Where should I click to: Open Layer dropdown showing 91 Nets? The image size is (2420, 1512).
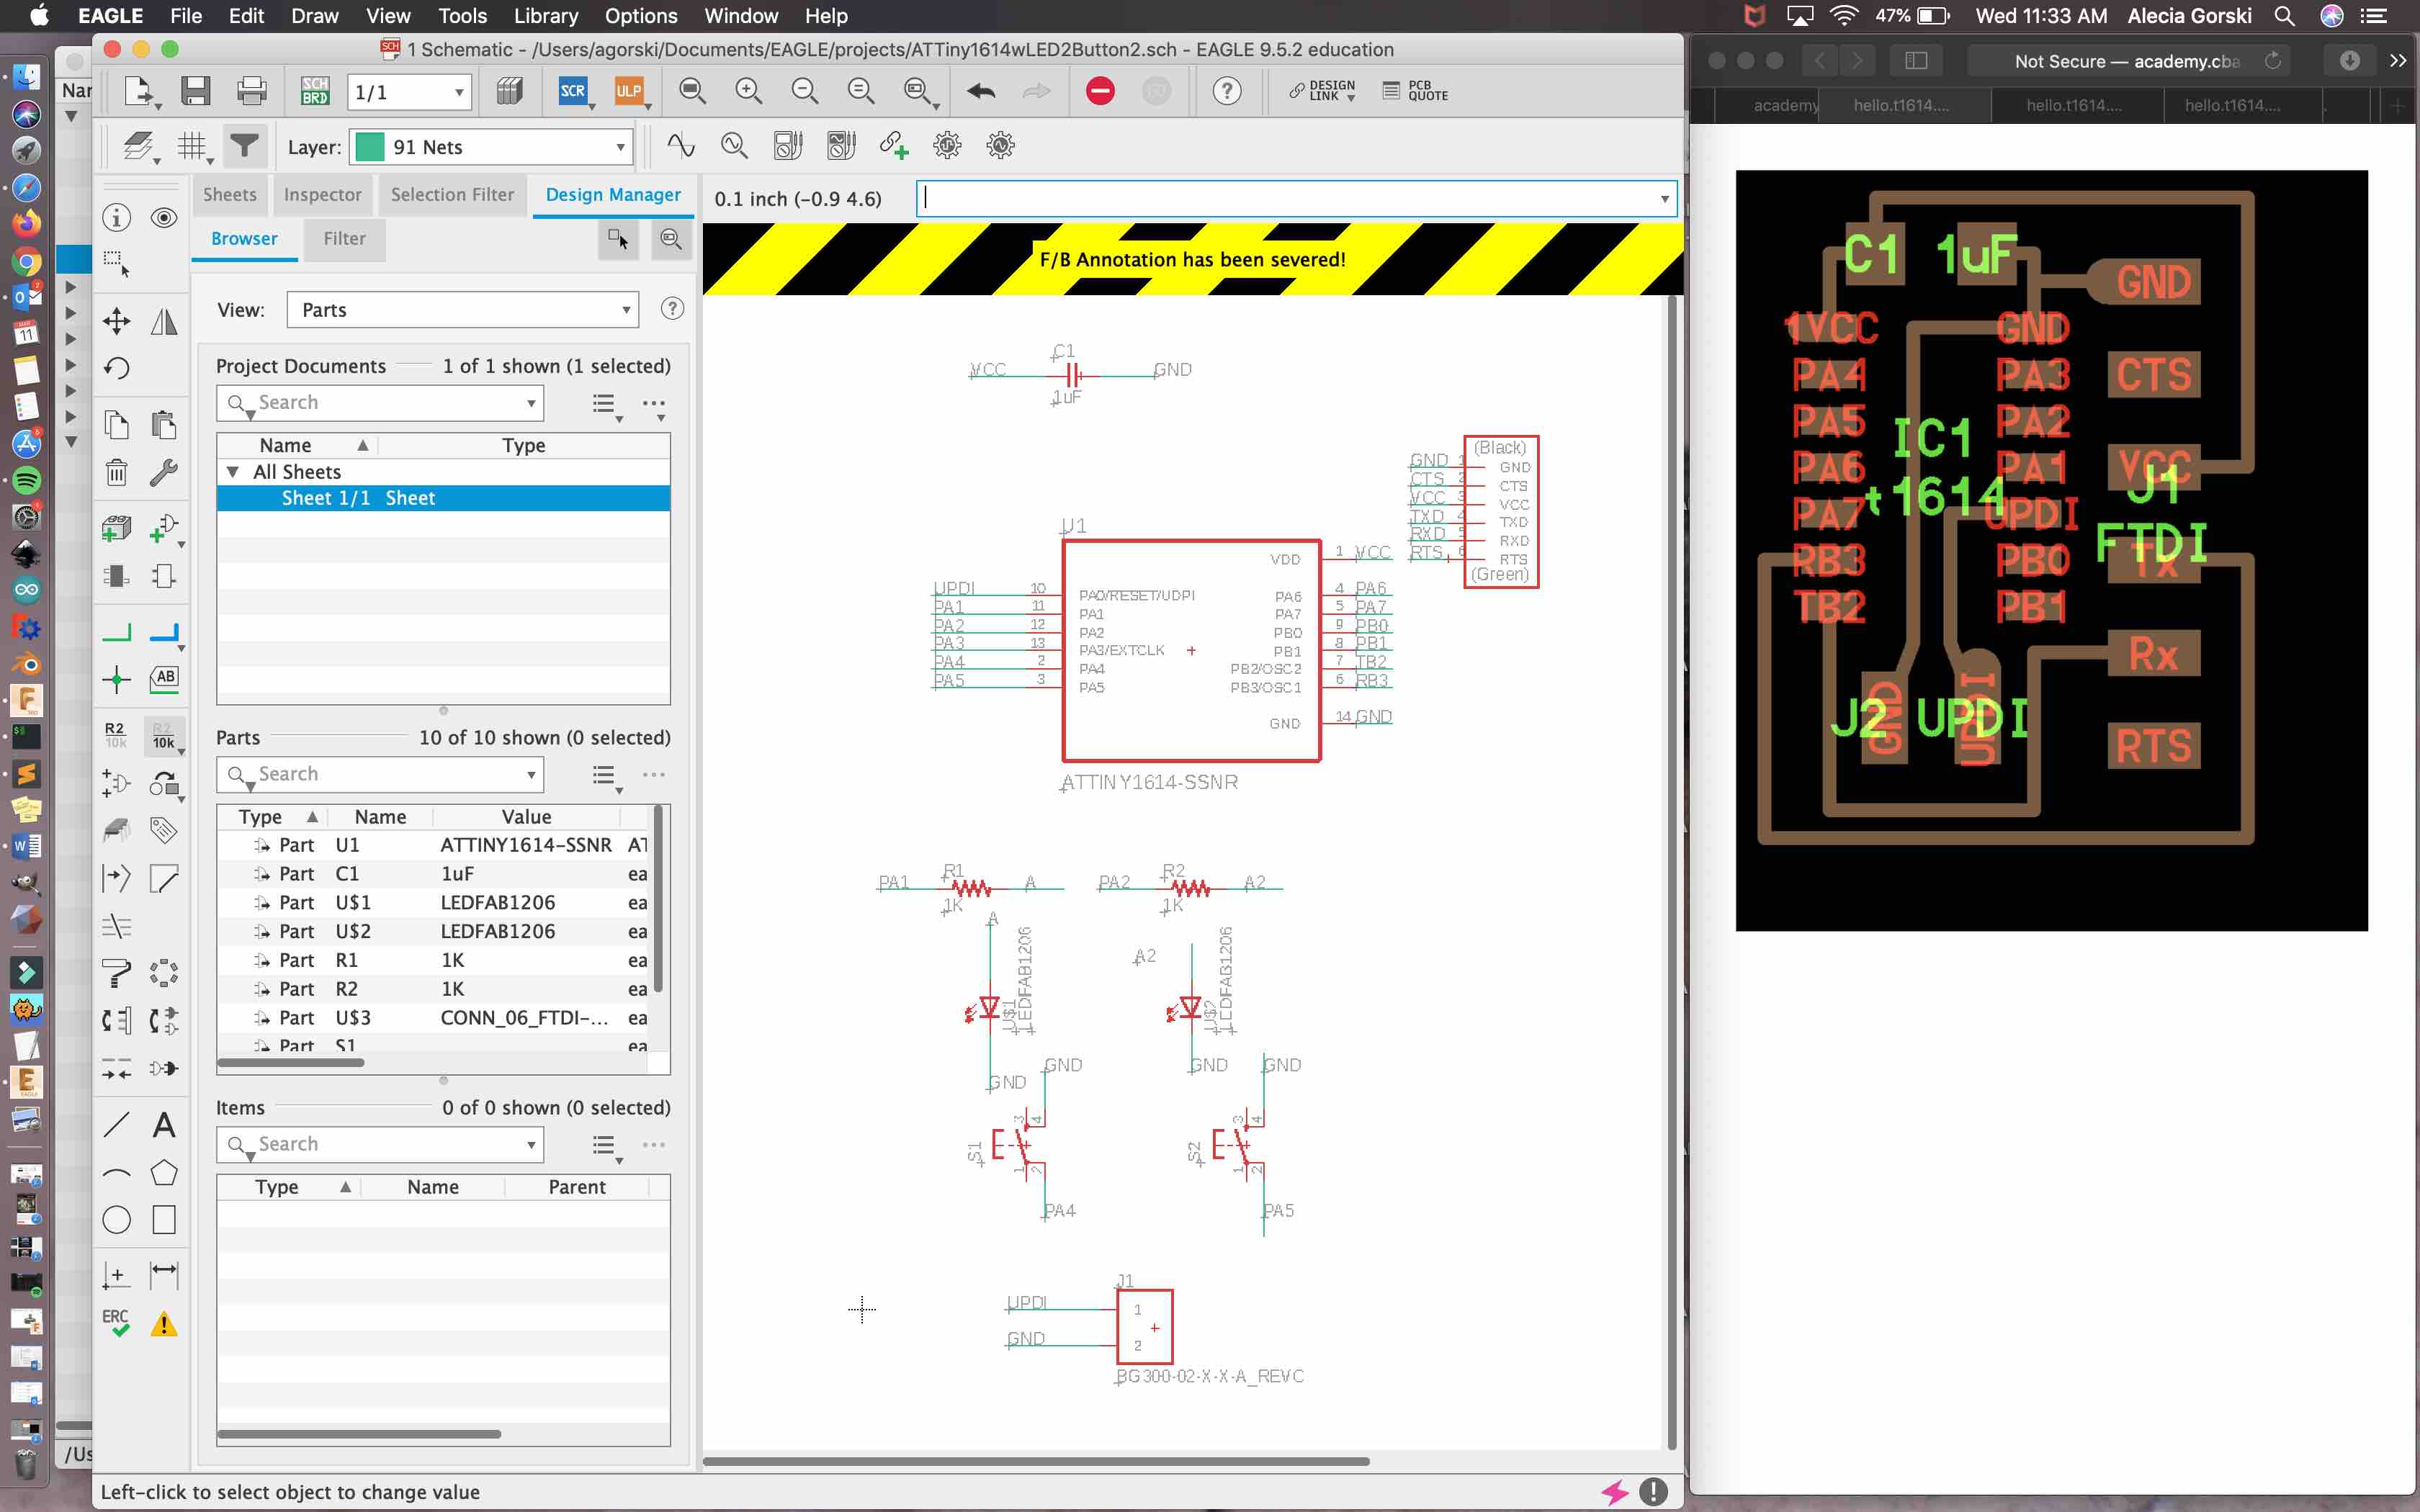493,146
